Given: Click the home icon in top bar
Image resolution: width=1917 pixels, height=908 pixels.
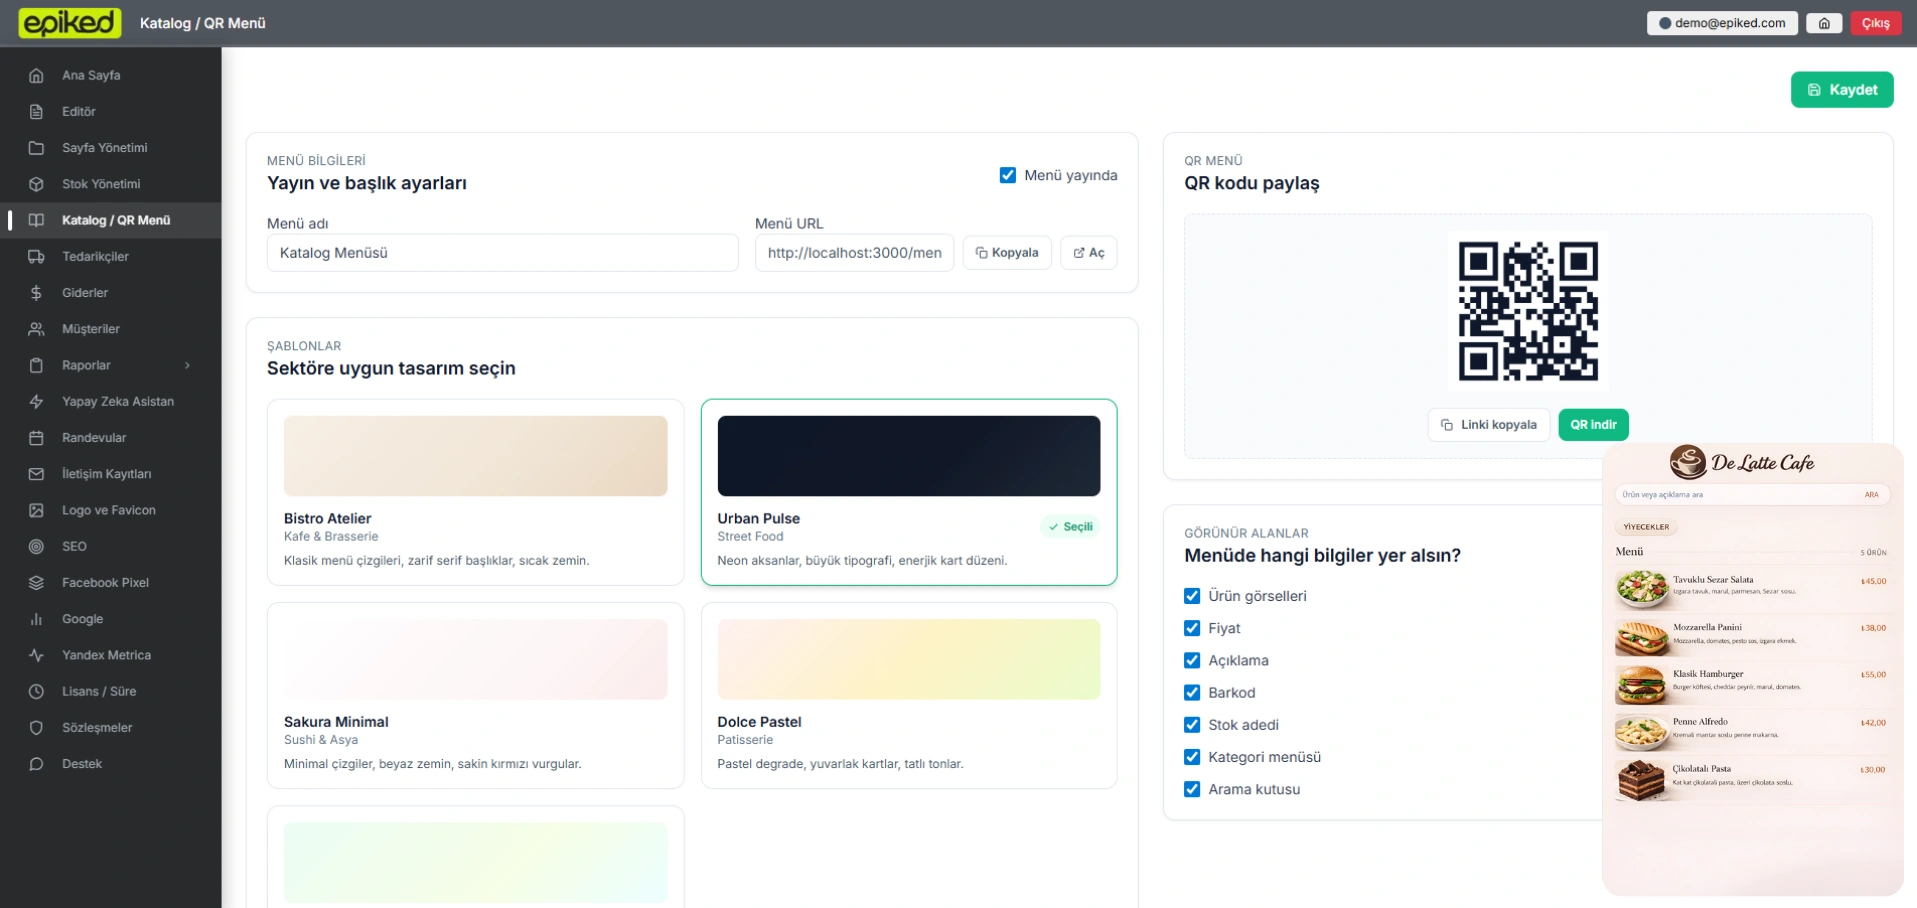Looking at the screenshot, I should click(1824, 23).
